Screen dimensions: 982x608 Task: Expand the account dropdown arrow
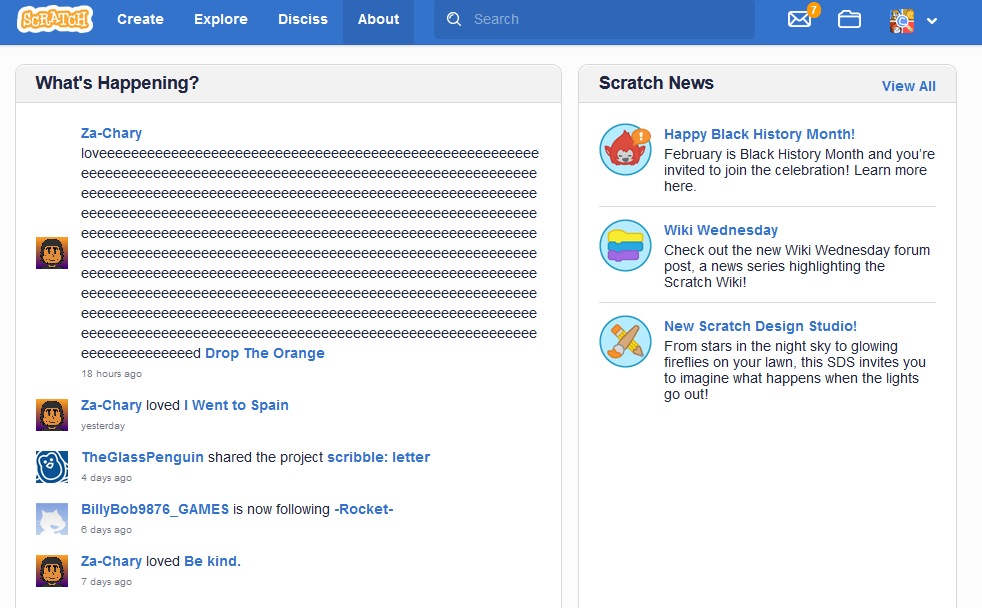[932, 21]
